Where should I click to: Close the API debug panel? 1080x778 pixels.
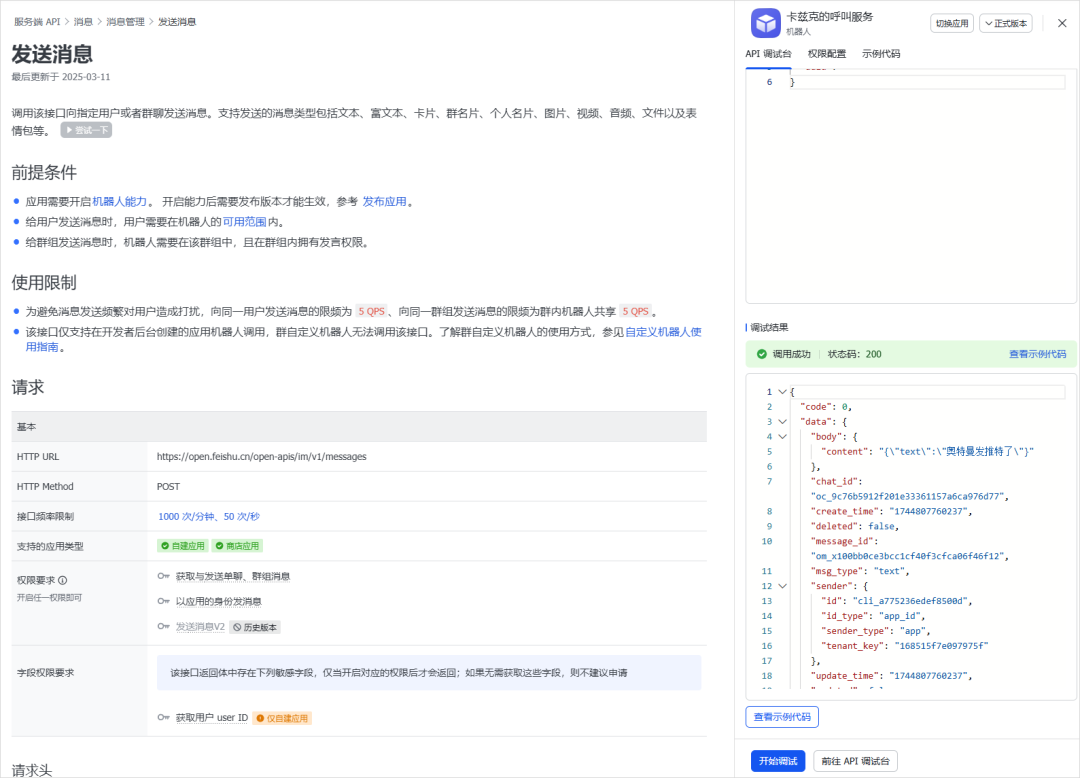click(1062, 23)
